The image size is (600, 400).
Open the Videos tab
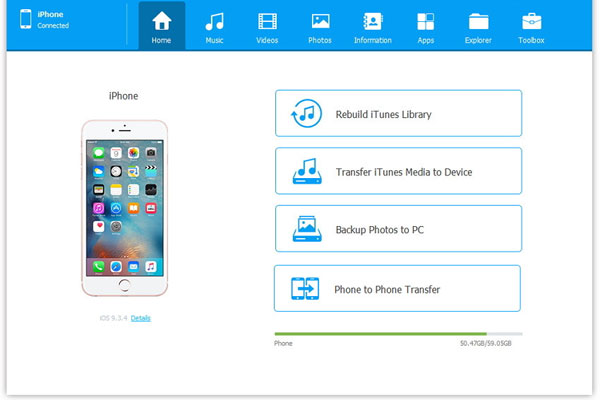(267, 26)
